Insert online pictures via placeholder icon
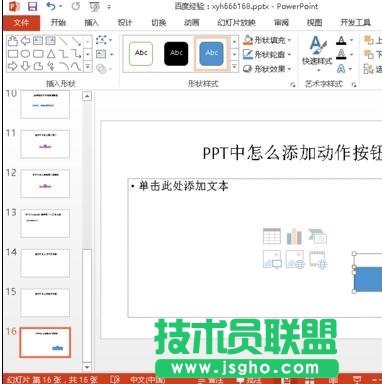382x384 pixels. [295, 259]
